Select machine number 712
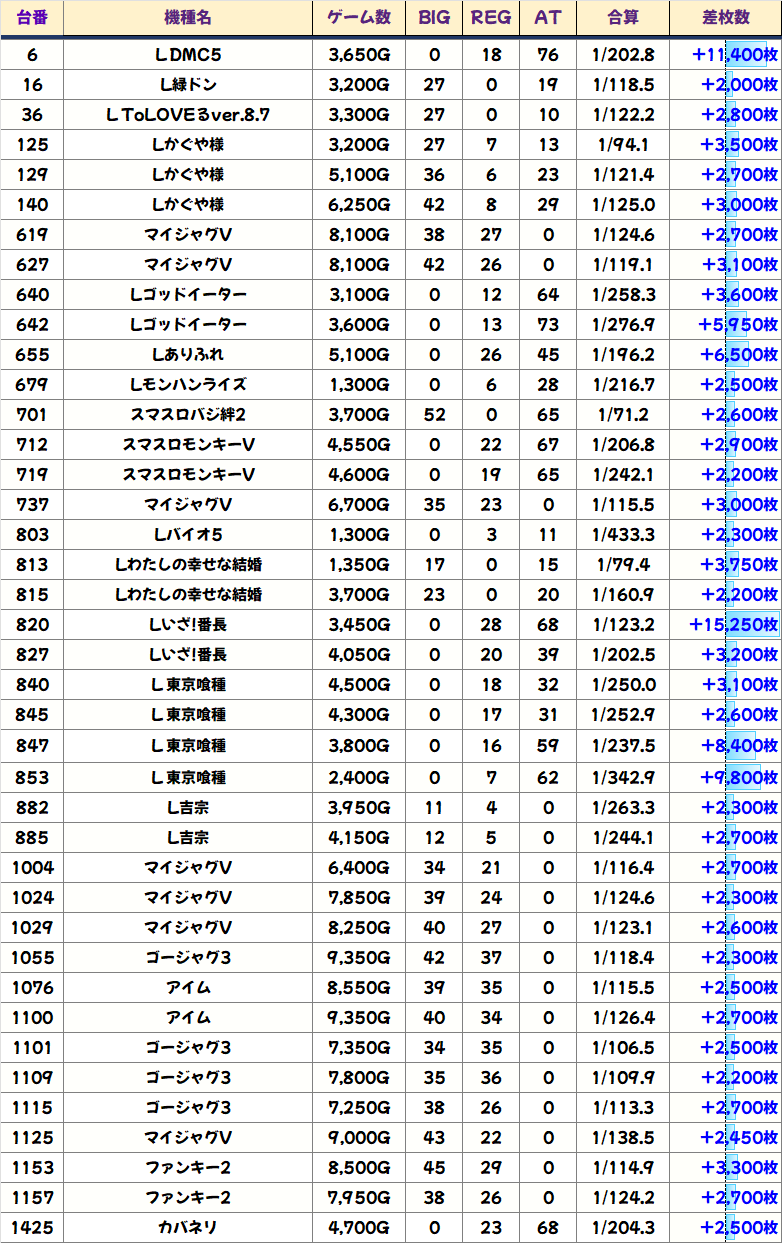Viewport: 782px width, 1243px height. [32, 445]
